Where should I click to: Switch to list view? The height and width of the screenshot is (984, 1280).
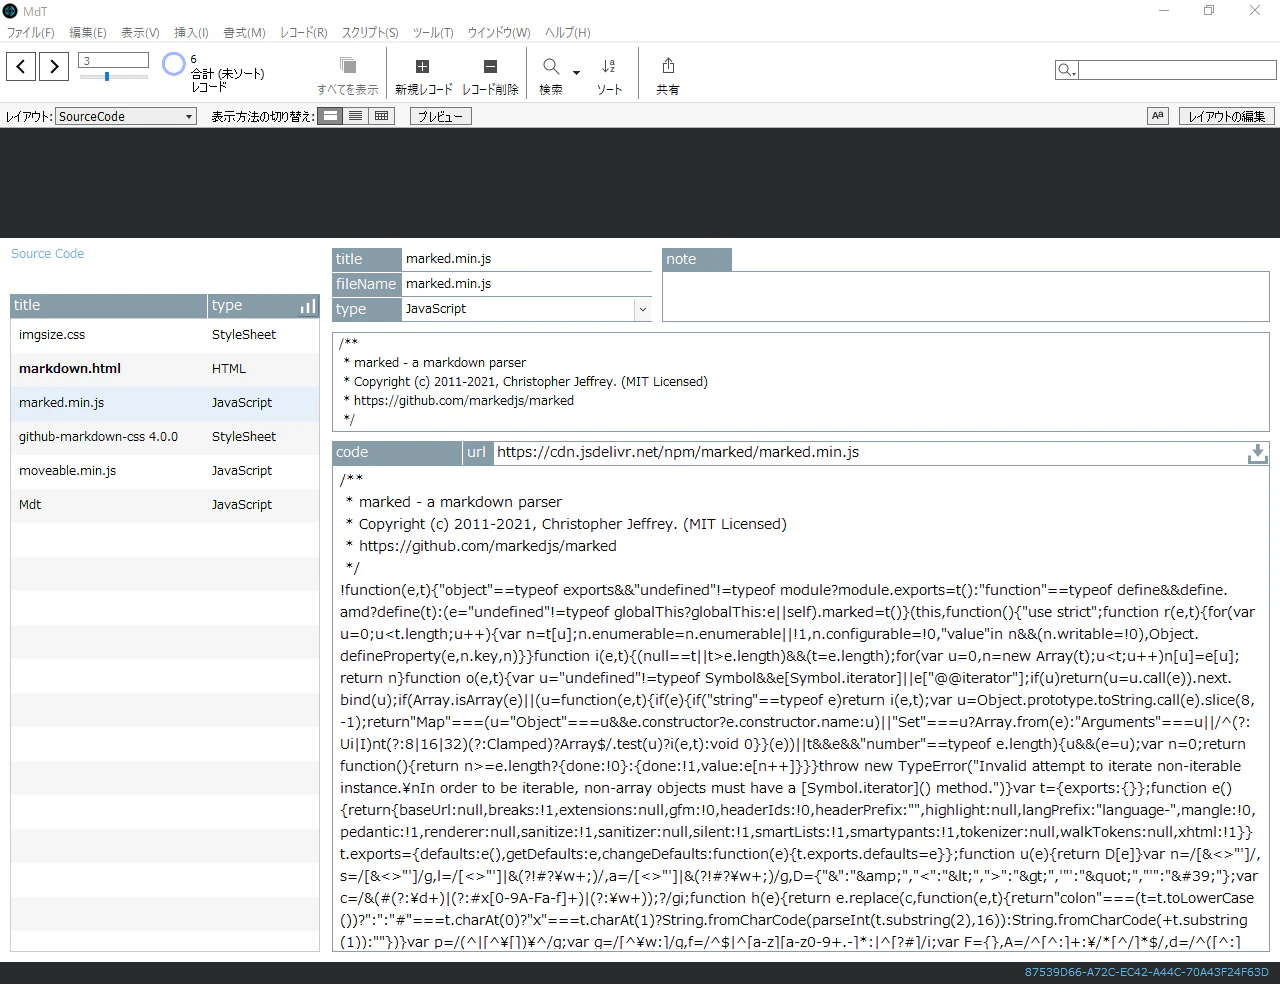point(355,116)
